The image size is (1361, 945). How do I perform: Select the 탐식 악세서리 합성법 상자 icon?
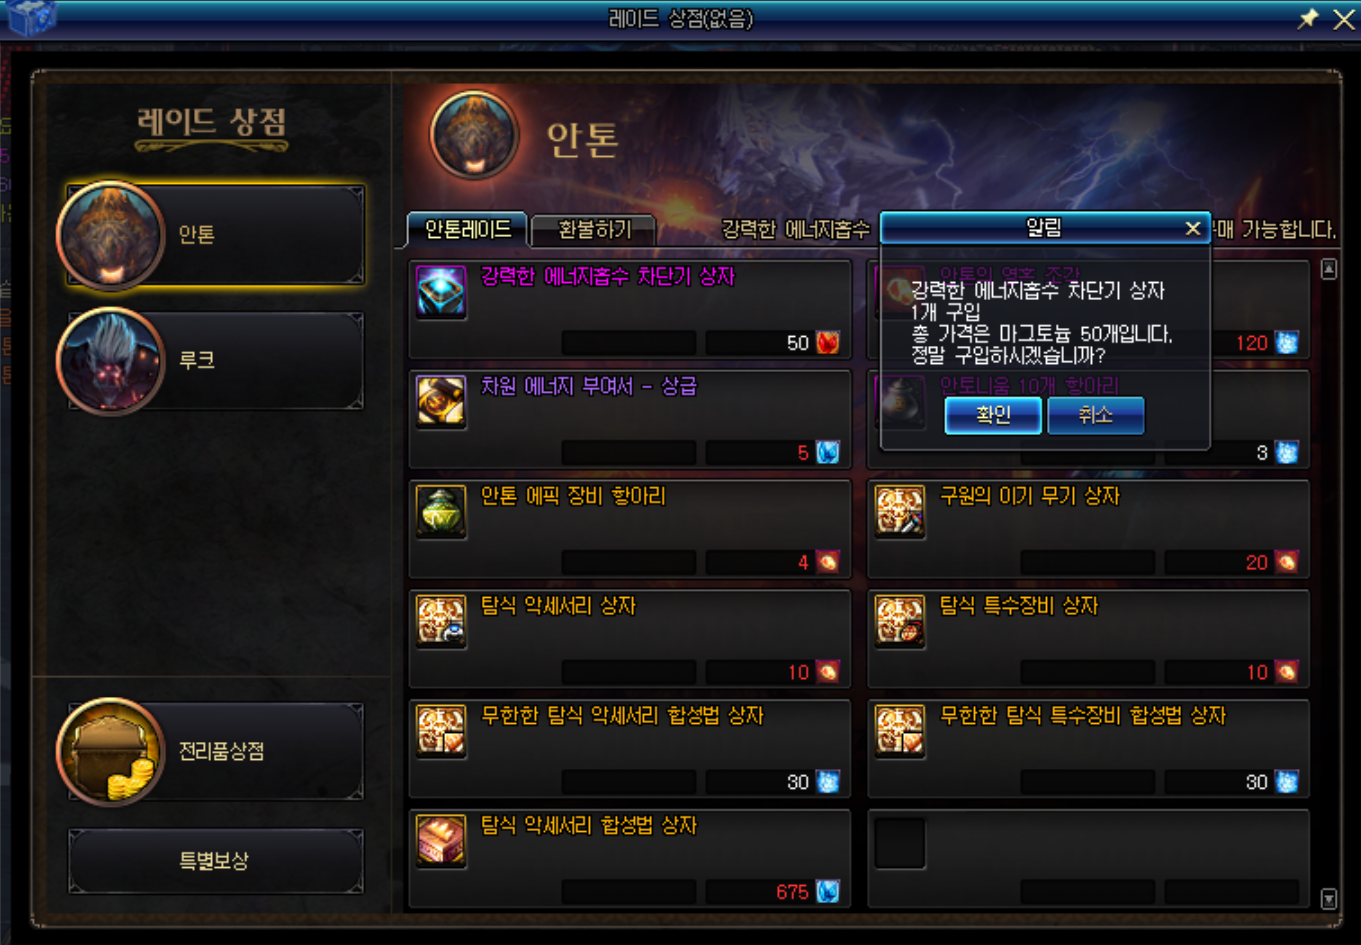441,842
